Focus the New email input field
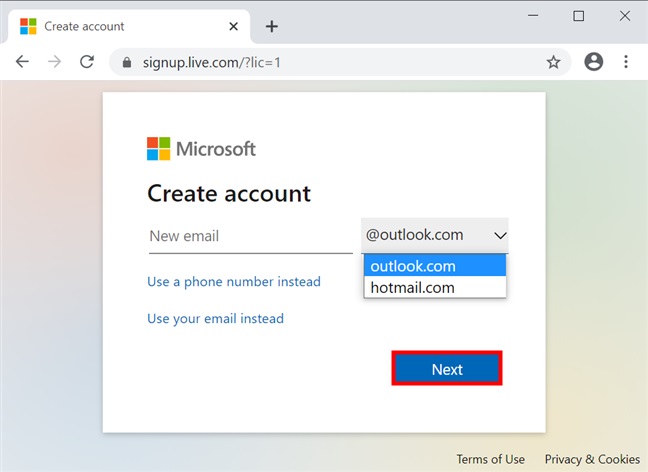Image resolution: width=648 pixels, height=472 pixels. (250, 237)
